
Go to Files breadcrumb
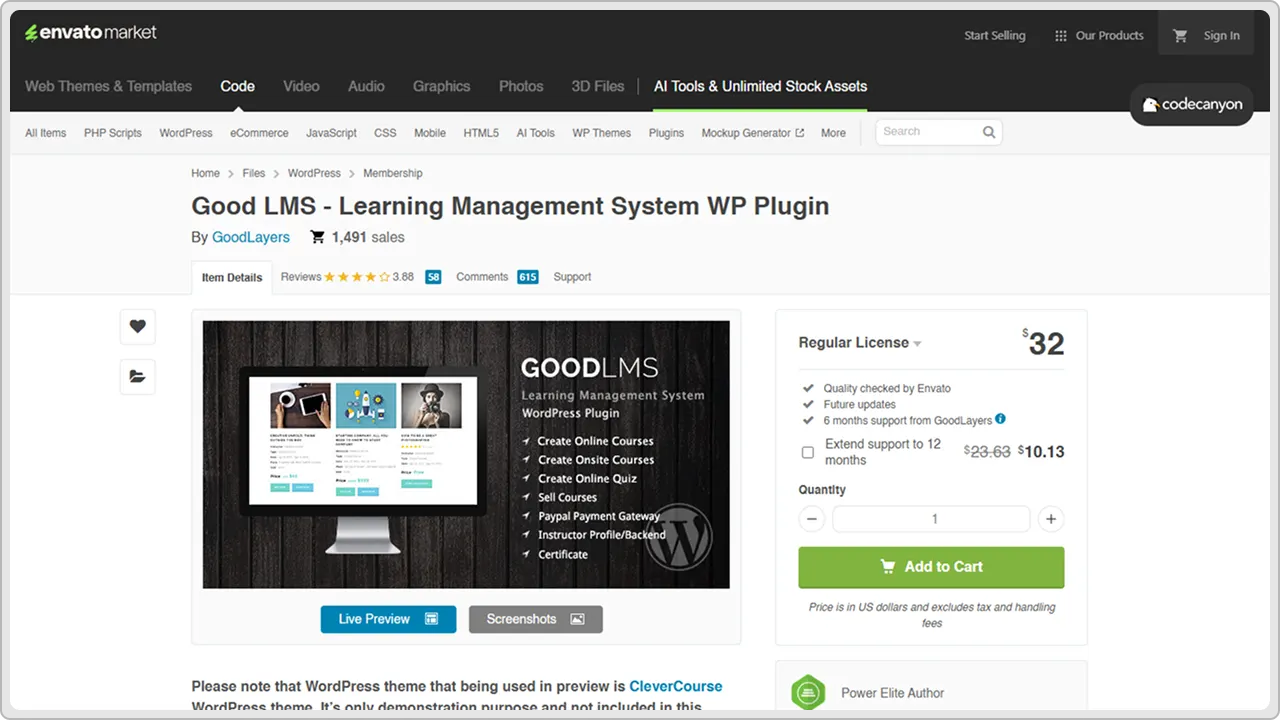click(254, 174)
